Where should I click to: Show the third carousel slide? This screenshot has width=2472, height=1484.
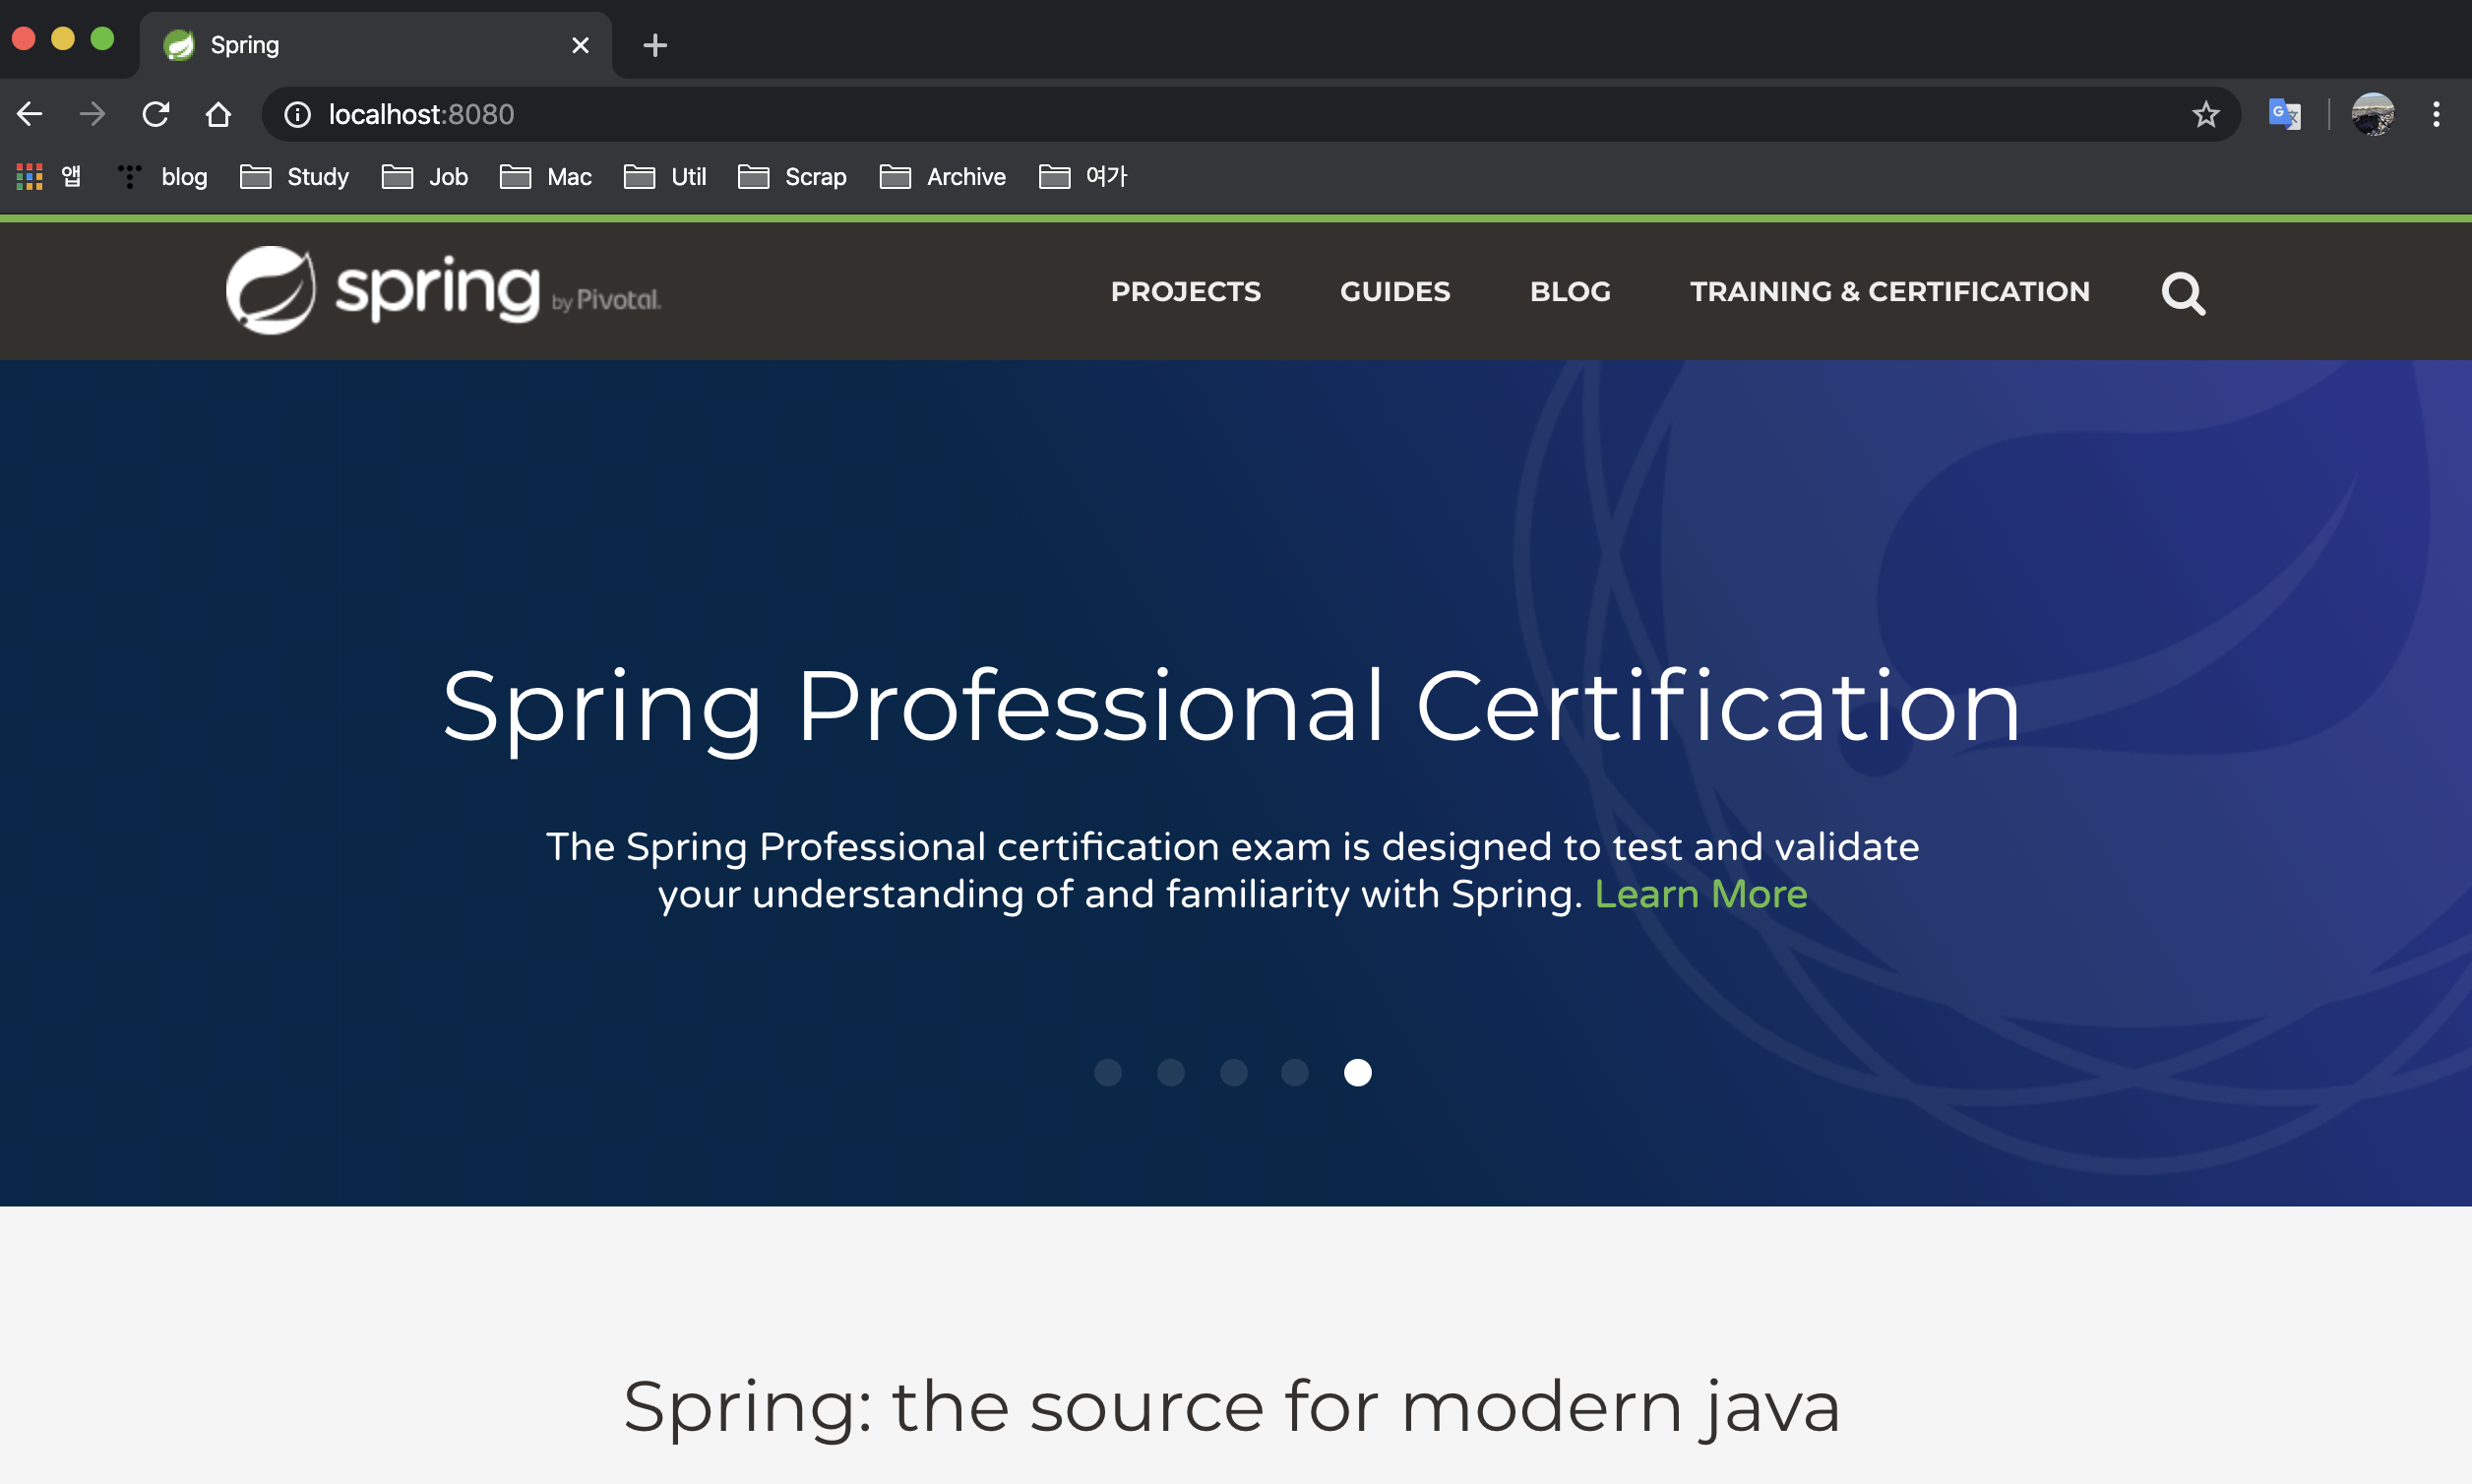pos(1234,1072)
